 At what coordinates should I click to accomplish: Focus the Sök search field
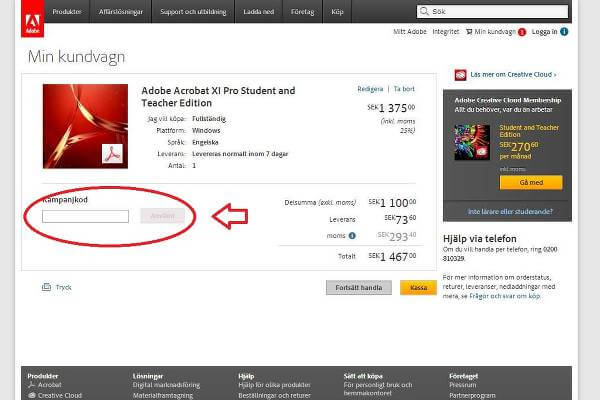click(x=492, y=11)
